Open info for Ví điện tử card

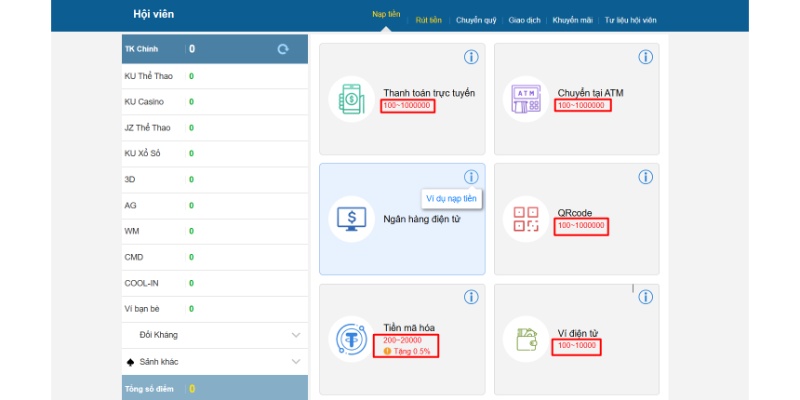pyautogui.click(x=645, y=297)
